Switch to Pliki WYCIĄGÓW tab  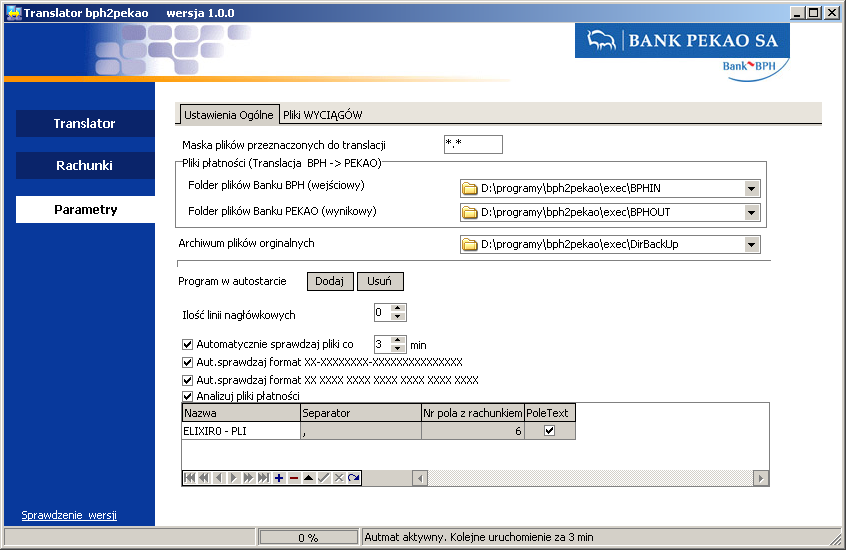(x=323, y=115)
